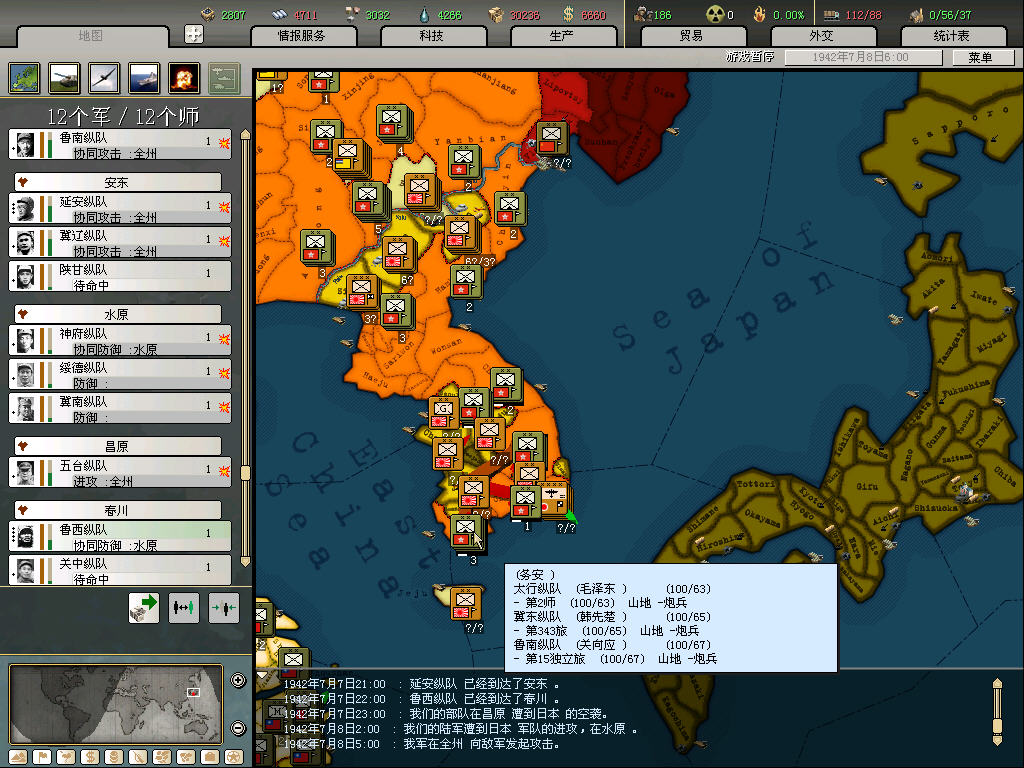This screenshot has height=768, width=1024.
Task: Open the 地图 map tab
Action: pyautogui.click(x=91, y=36)
